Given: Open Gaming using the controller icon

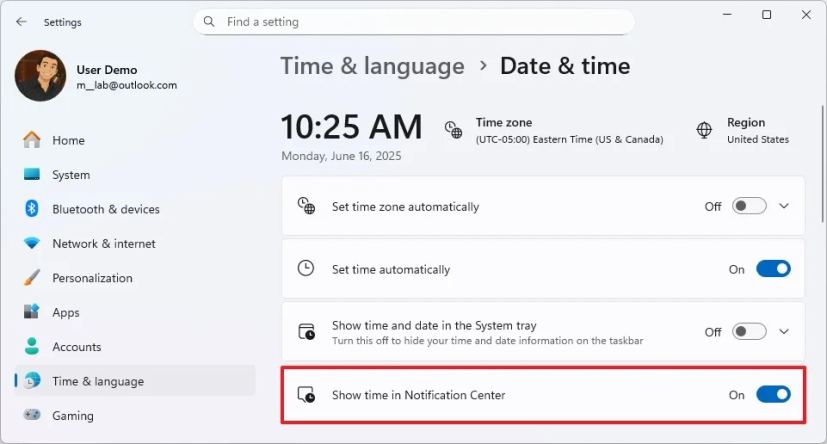Looking at the screenshot, I should [32, 415].
